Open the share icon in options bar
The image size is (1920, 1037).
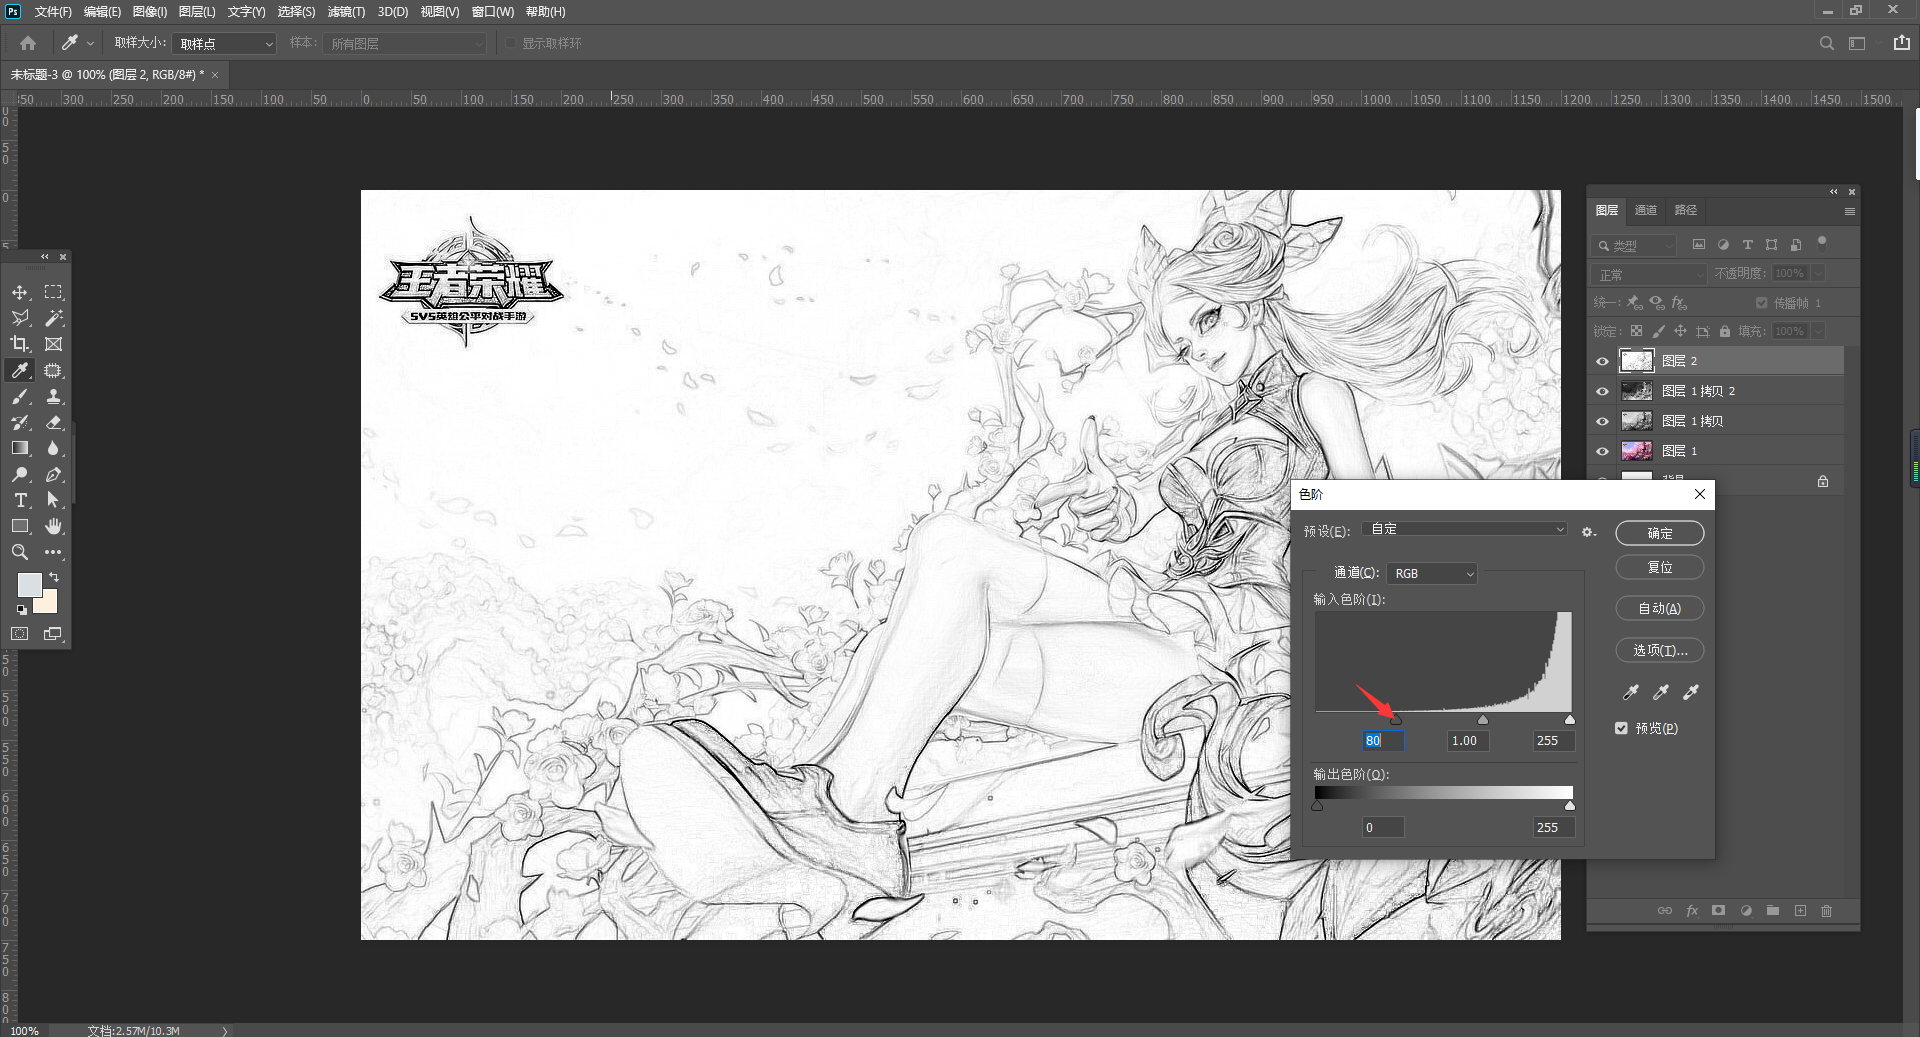coord(1902,43)
